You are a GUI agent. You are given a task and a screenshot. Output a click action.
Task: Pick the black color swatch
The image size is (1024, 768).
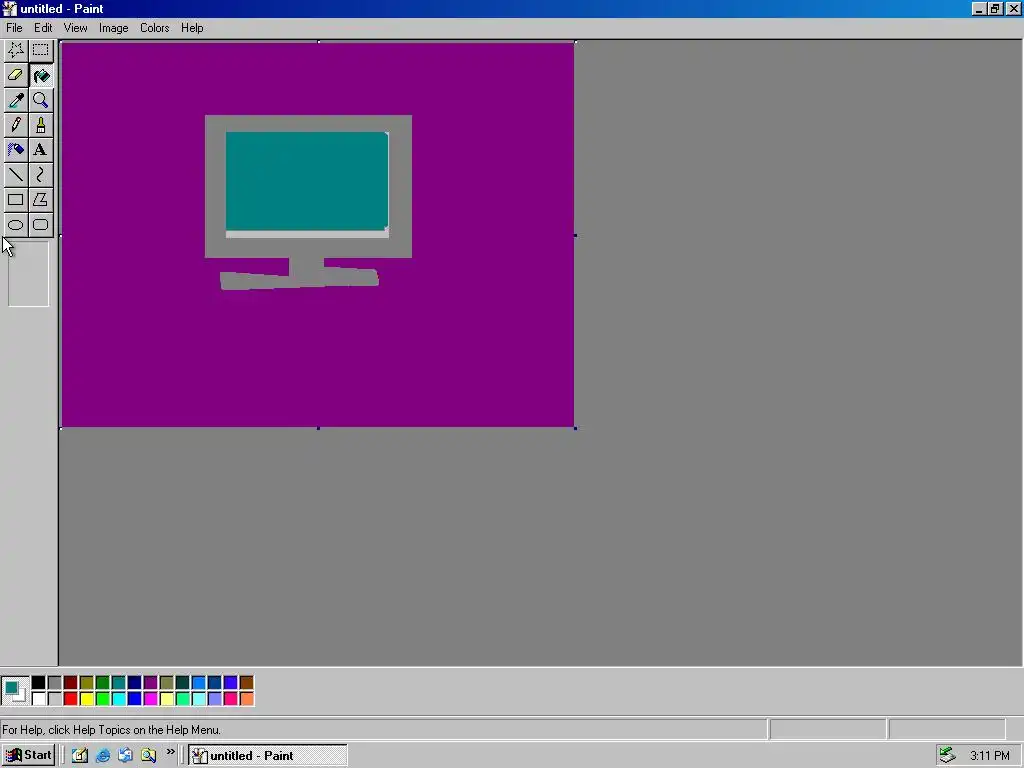39,683
